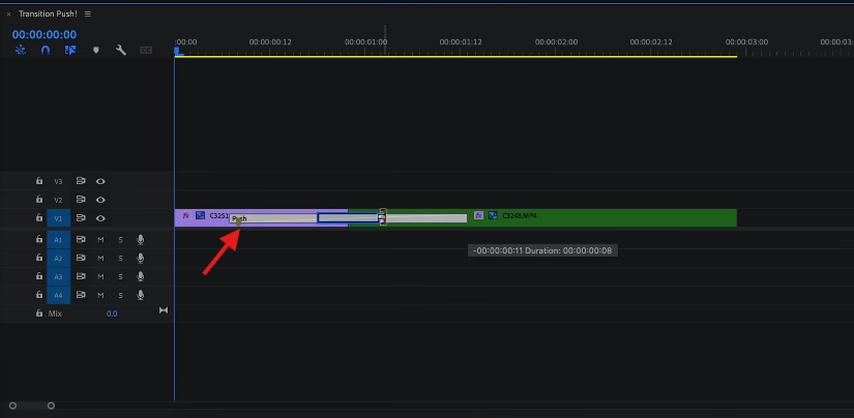Select the C3248.MP4 clip label
The width and height of the screenshot is (854, 418).
coord(520,216)
